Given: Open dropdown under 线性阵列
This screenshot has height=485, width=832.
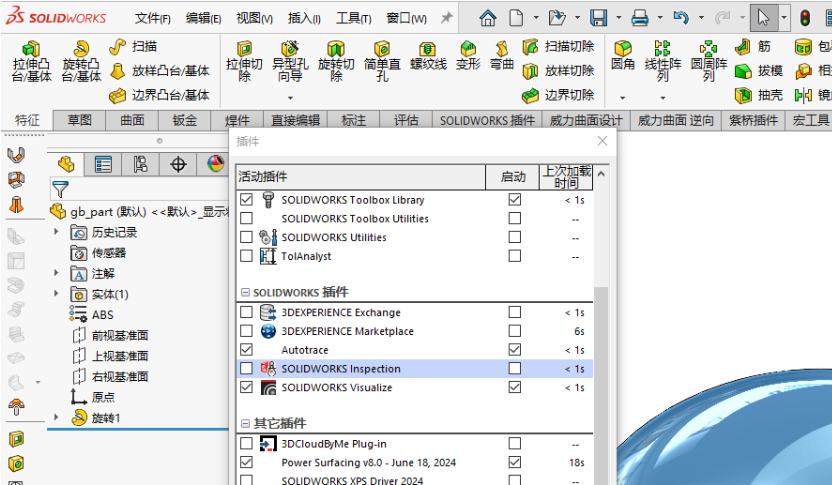Looking at the screenshot, I should [x=663, y=98].
